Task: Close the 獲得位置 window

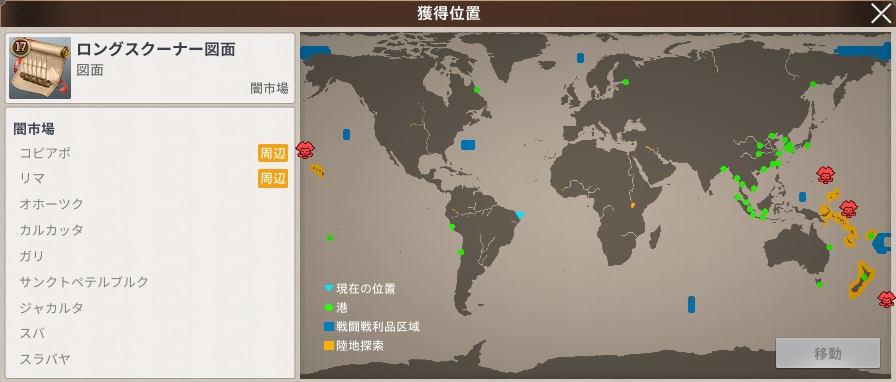Action: [881, 13]
